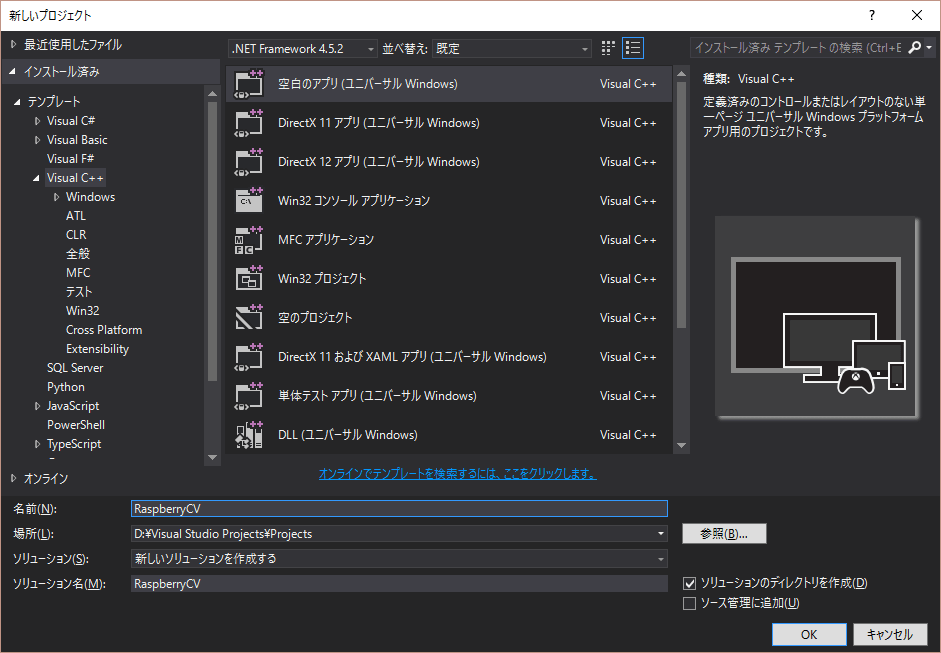Select Python in the template tree

pos(66,387)
